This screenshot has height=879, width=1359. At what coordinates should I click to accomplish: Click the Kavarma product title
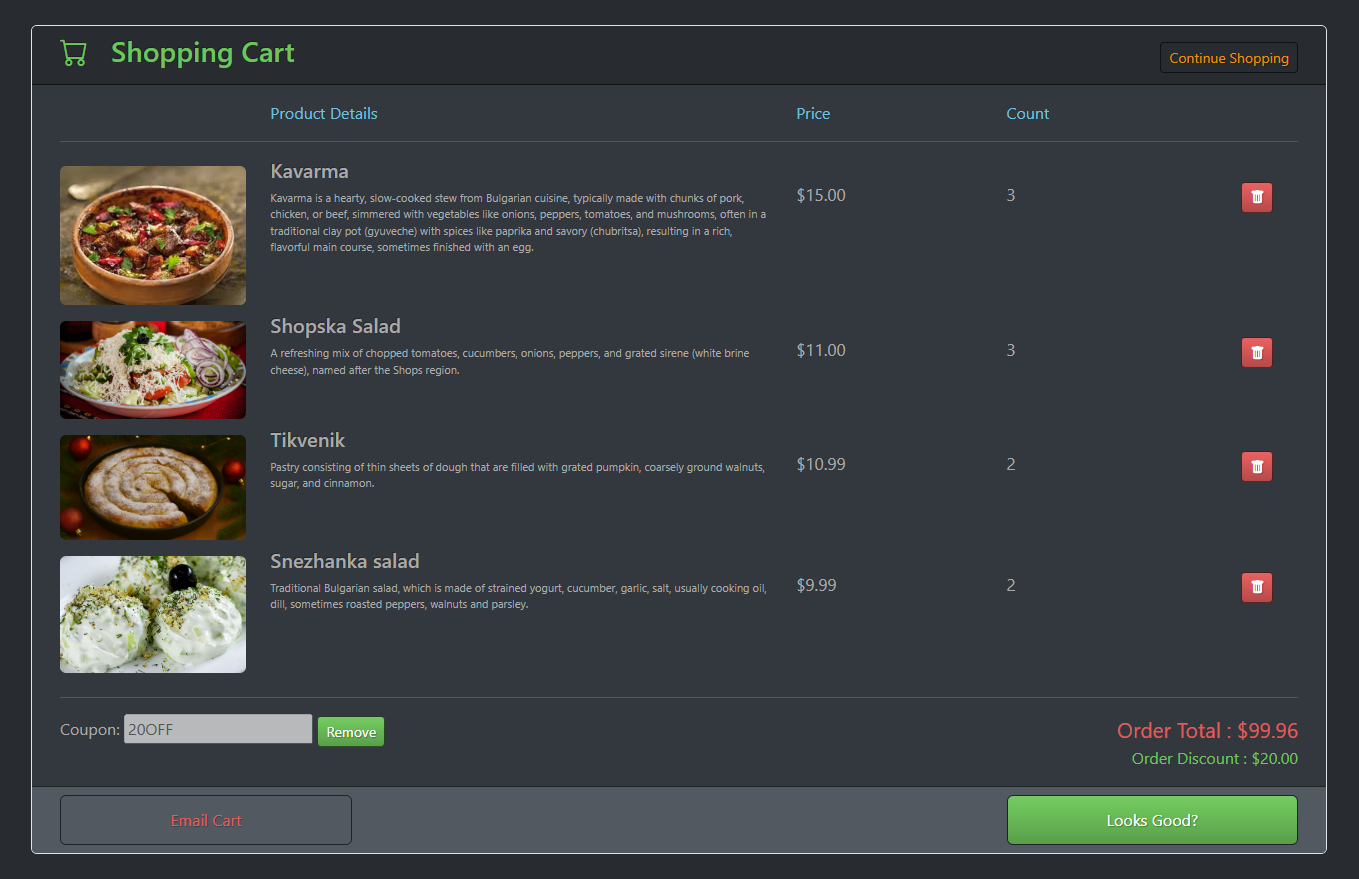click(x=309, y=171)
